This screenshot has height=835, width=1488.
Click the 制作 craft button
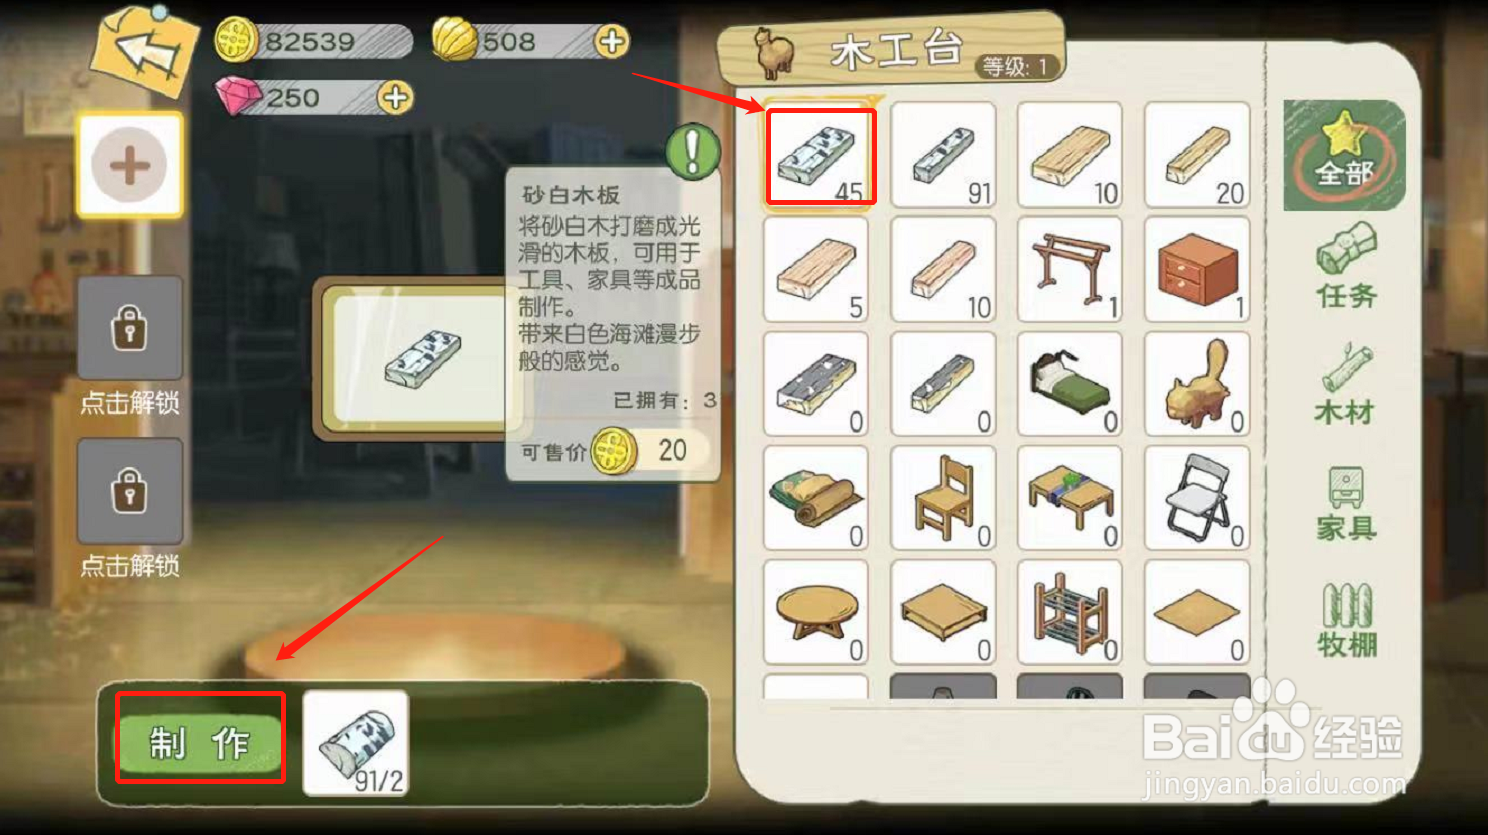click(200, 742)
